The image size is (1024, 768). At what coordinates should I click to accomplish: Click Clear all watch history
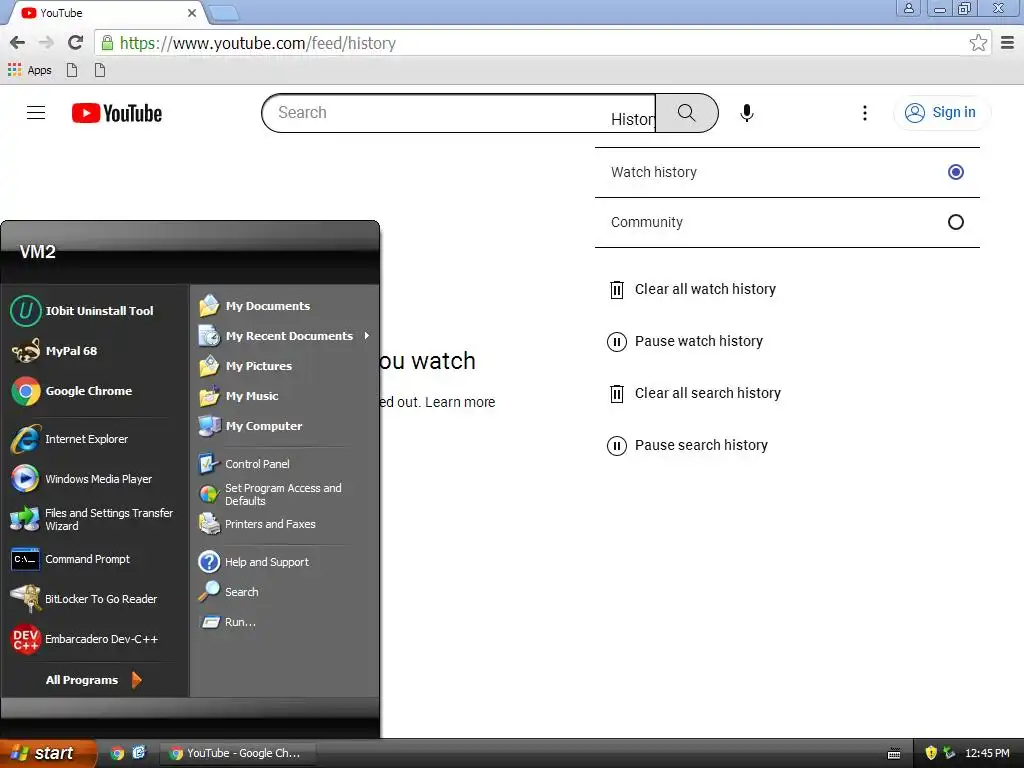[692, 289]
